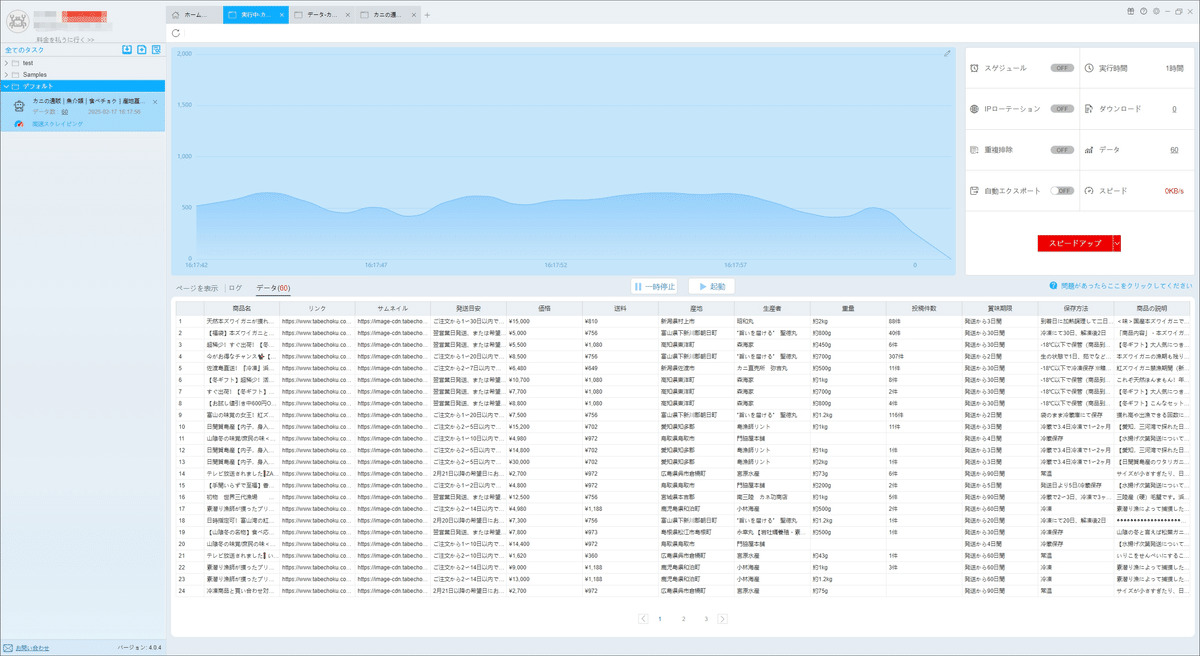Open the ログ tab
The image size is (1200, 656).
click(x=236, y=287)
